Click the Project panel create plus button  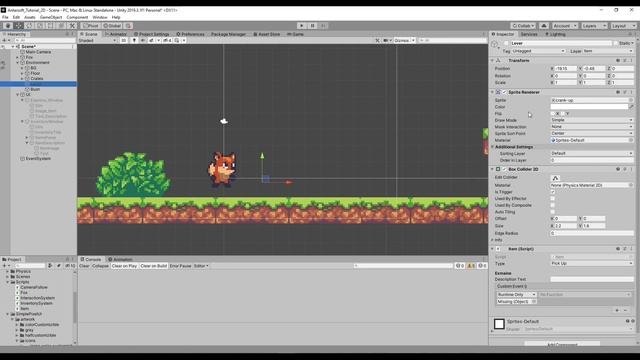point(4,266)
